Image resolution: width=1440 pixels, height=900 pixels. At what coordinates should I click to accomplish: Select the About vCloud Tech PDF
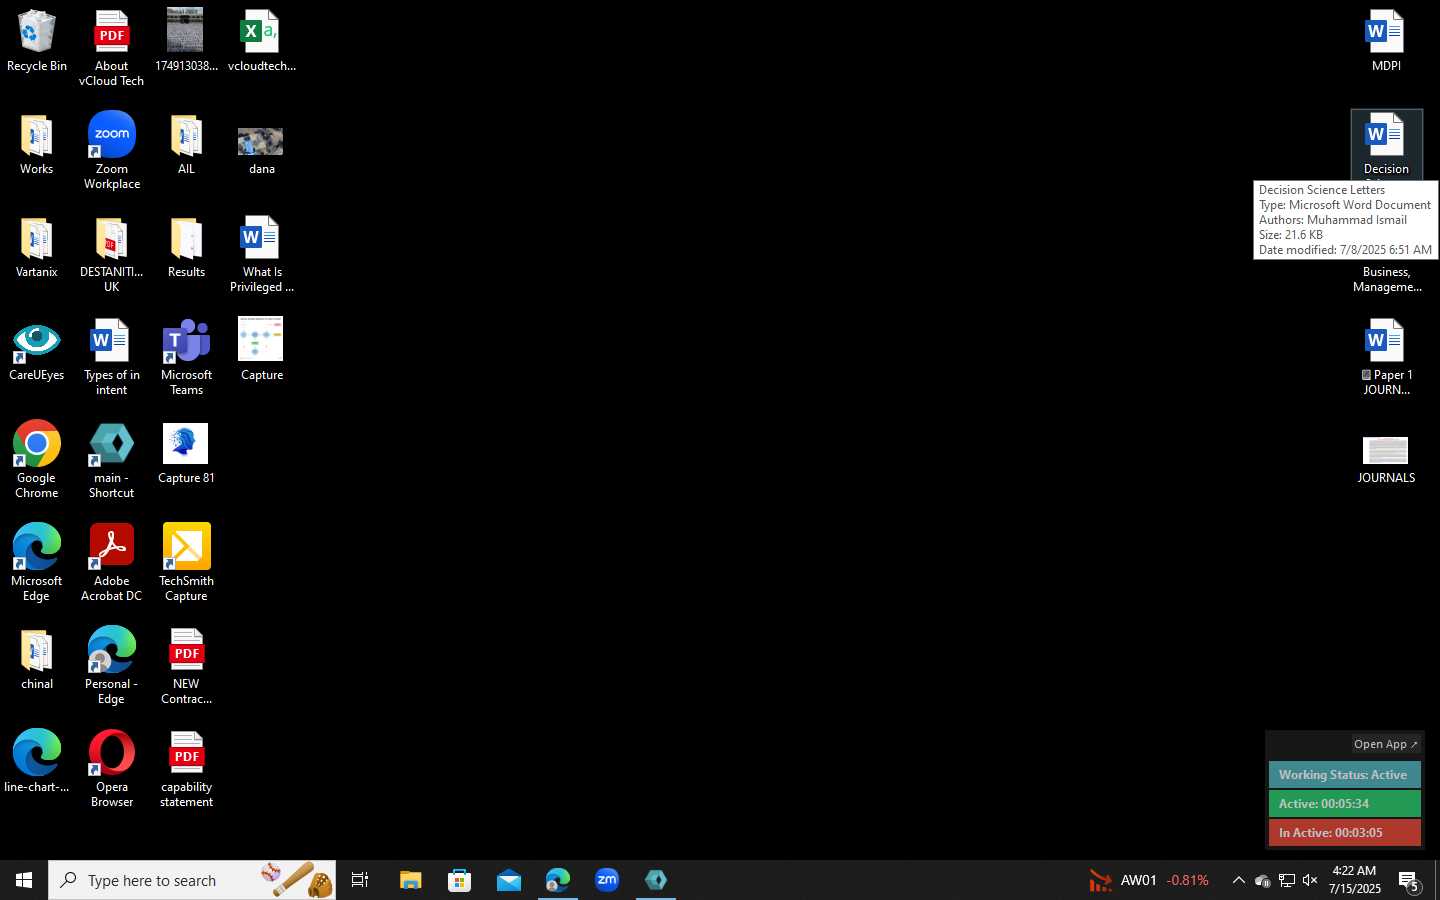point(112,48)
